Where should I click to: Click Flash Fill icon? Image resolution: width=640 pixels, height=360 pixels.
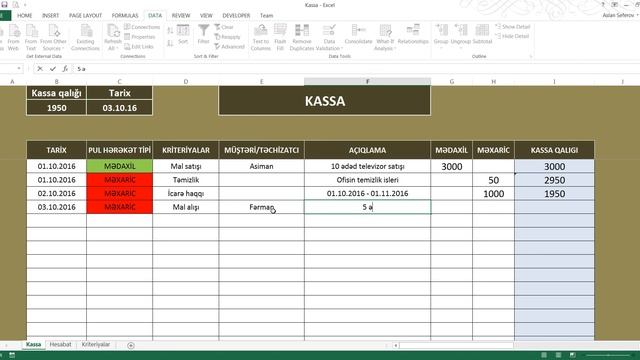coord(280,37)
